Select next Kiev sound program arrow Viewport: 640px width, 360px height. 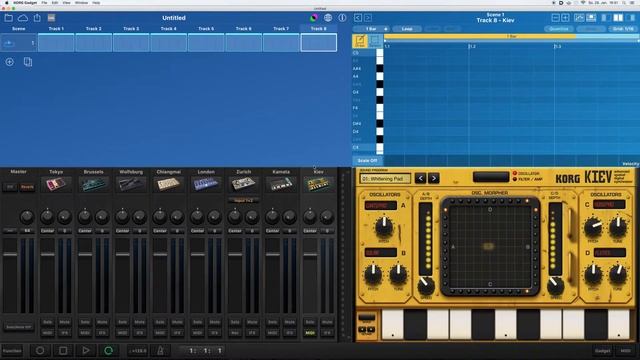pos(433,178)
